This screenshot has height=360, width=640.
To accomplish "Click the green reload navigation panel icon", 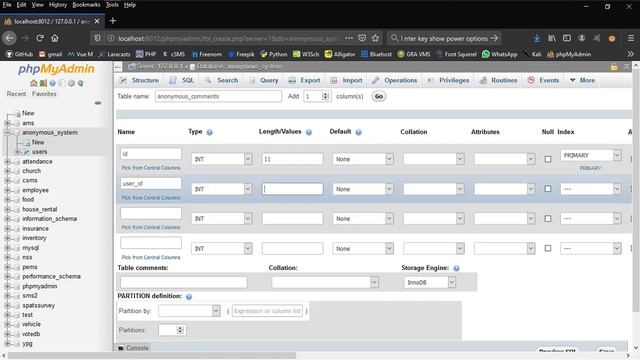I will click(x=80, y=83).
